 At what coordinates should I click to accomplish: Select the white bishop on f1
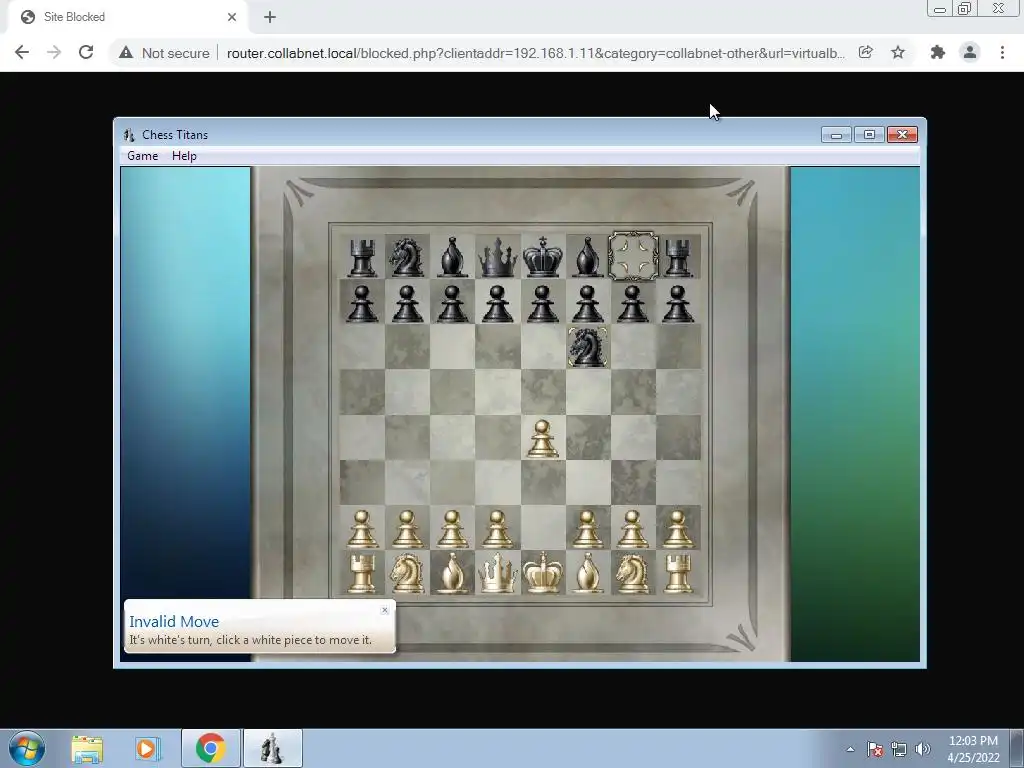[x=588, y=573]
